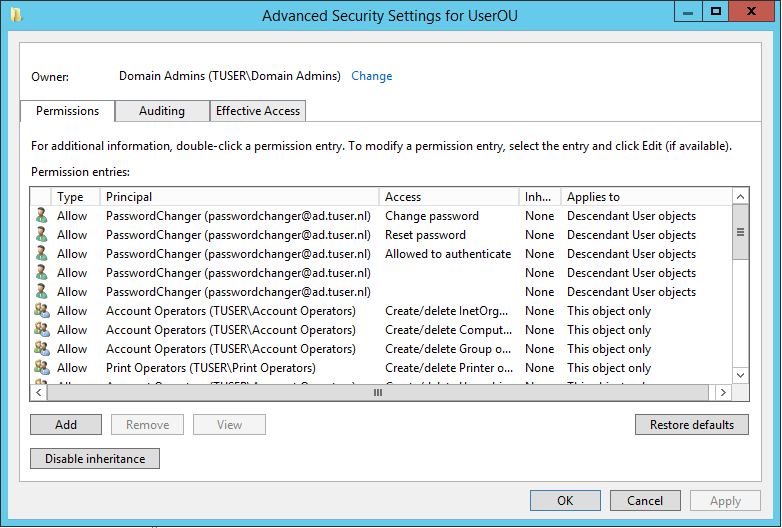Click the Change owner link
Image resolution: width=782 pixels, height=528 pixels.
372,76
